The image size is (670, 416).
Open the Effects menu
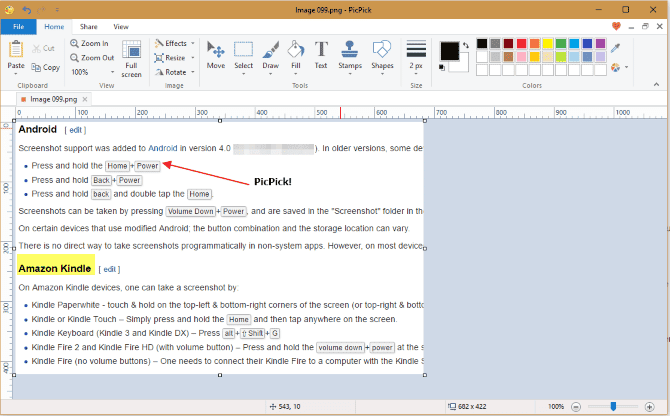click(x=174, y=43)
